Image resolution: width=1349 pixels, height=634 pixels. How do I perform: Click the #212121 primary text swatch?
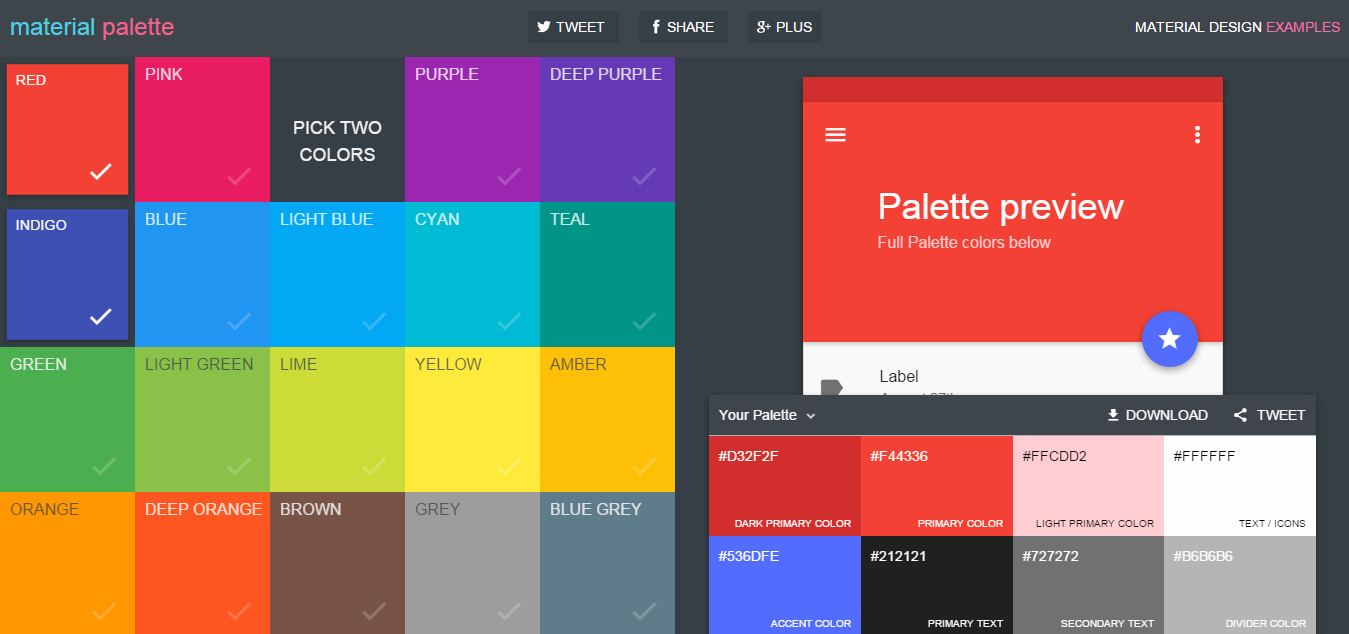point(937,585)
